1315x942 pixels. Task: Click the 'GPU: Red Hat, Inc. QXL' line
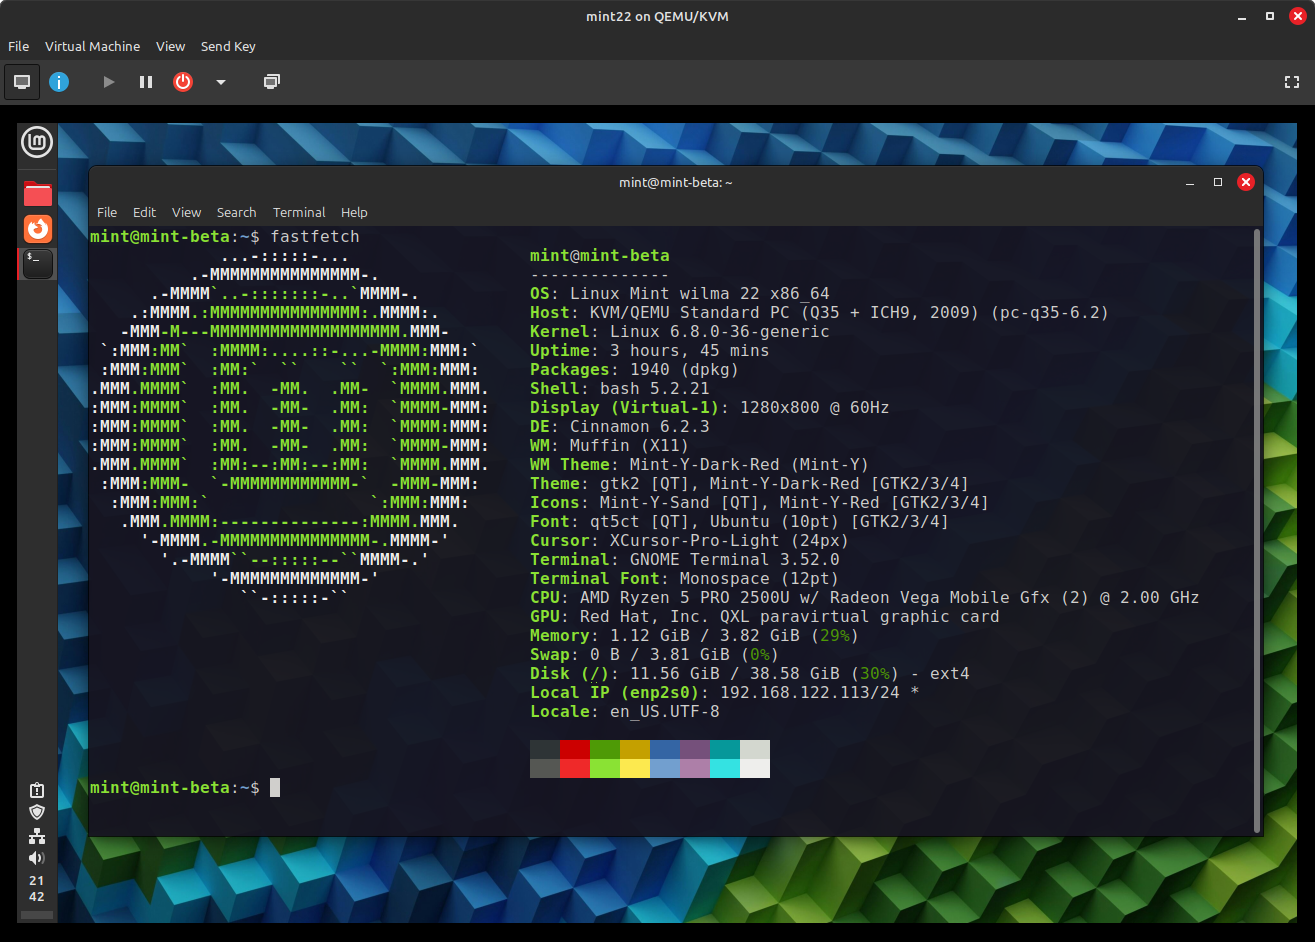(765, 617)
